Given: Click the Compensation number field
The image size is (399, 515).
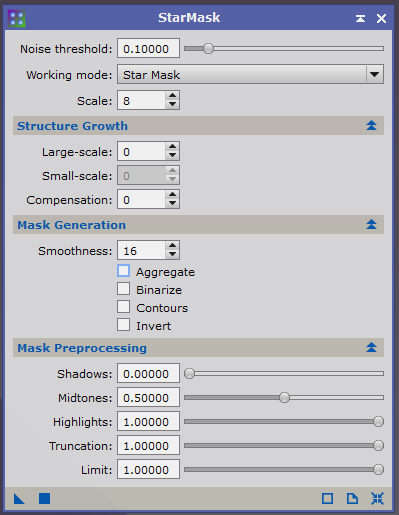Looking at the screenshot, I should pos(142,200).
